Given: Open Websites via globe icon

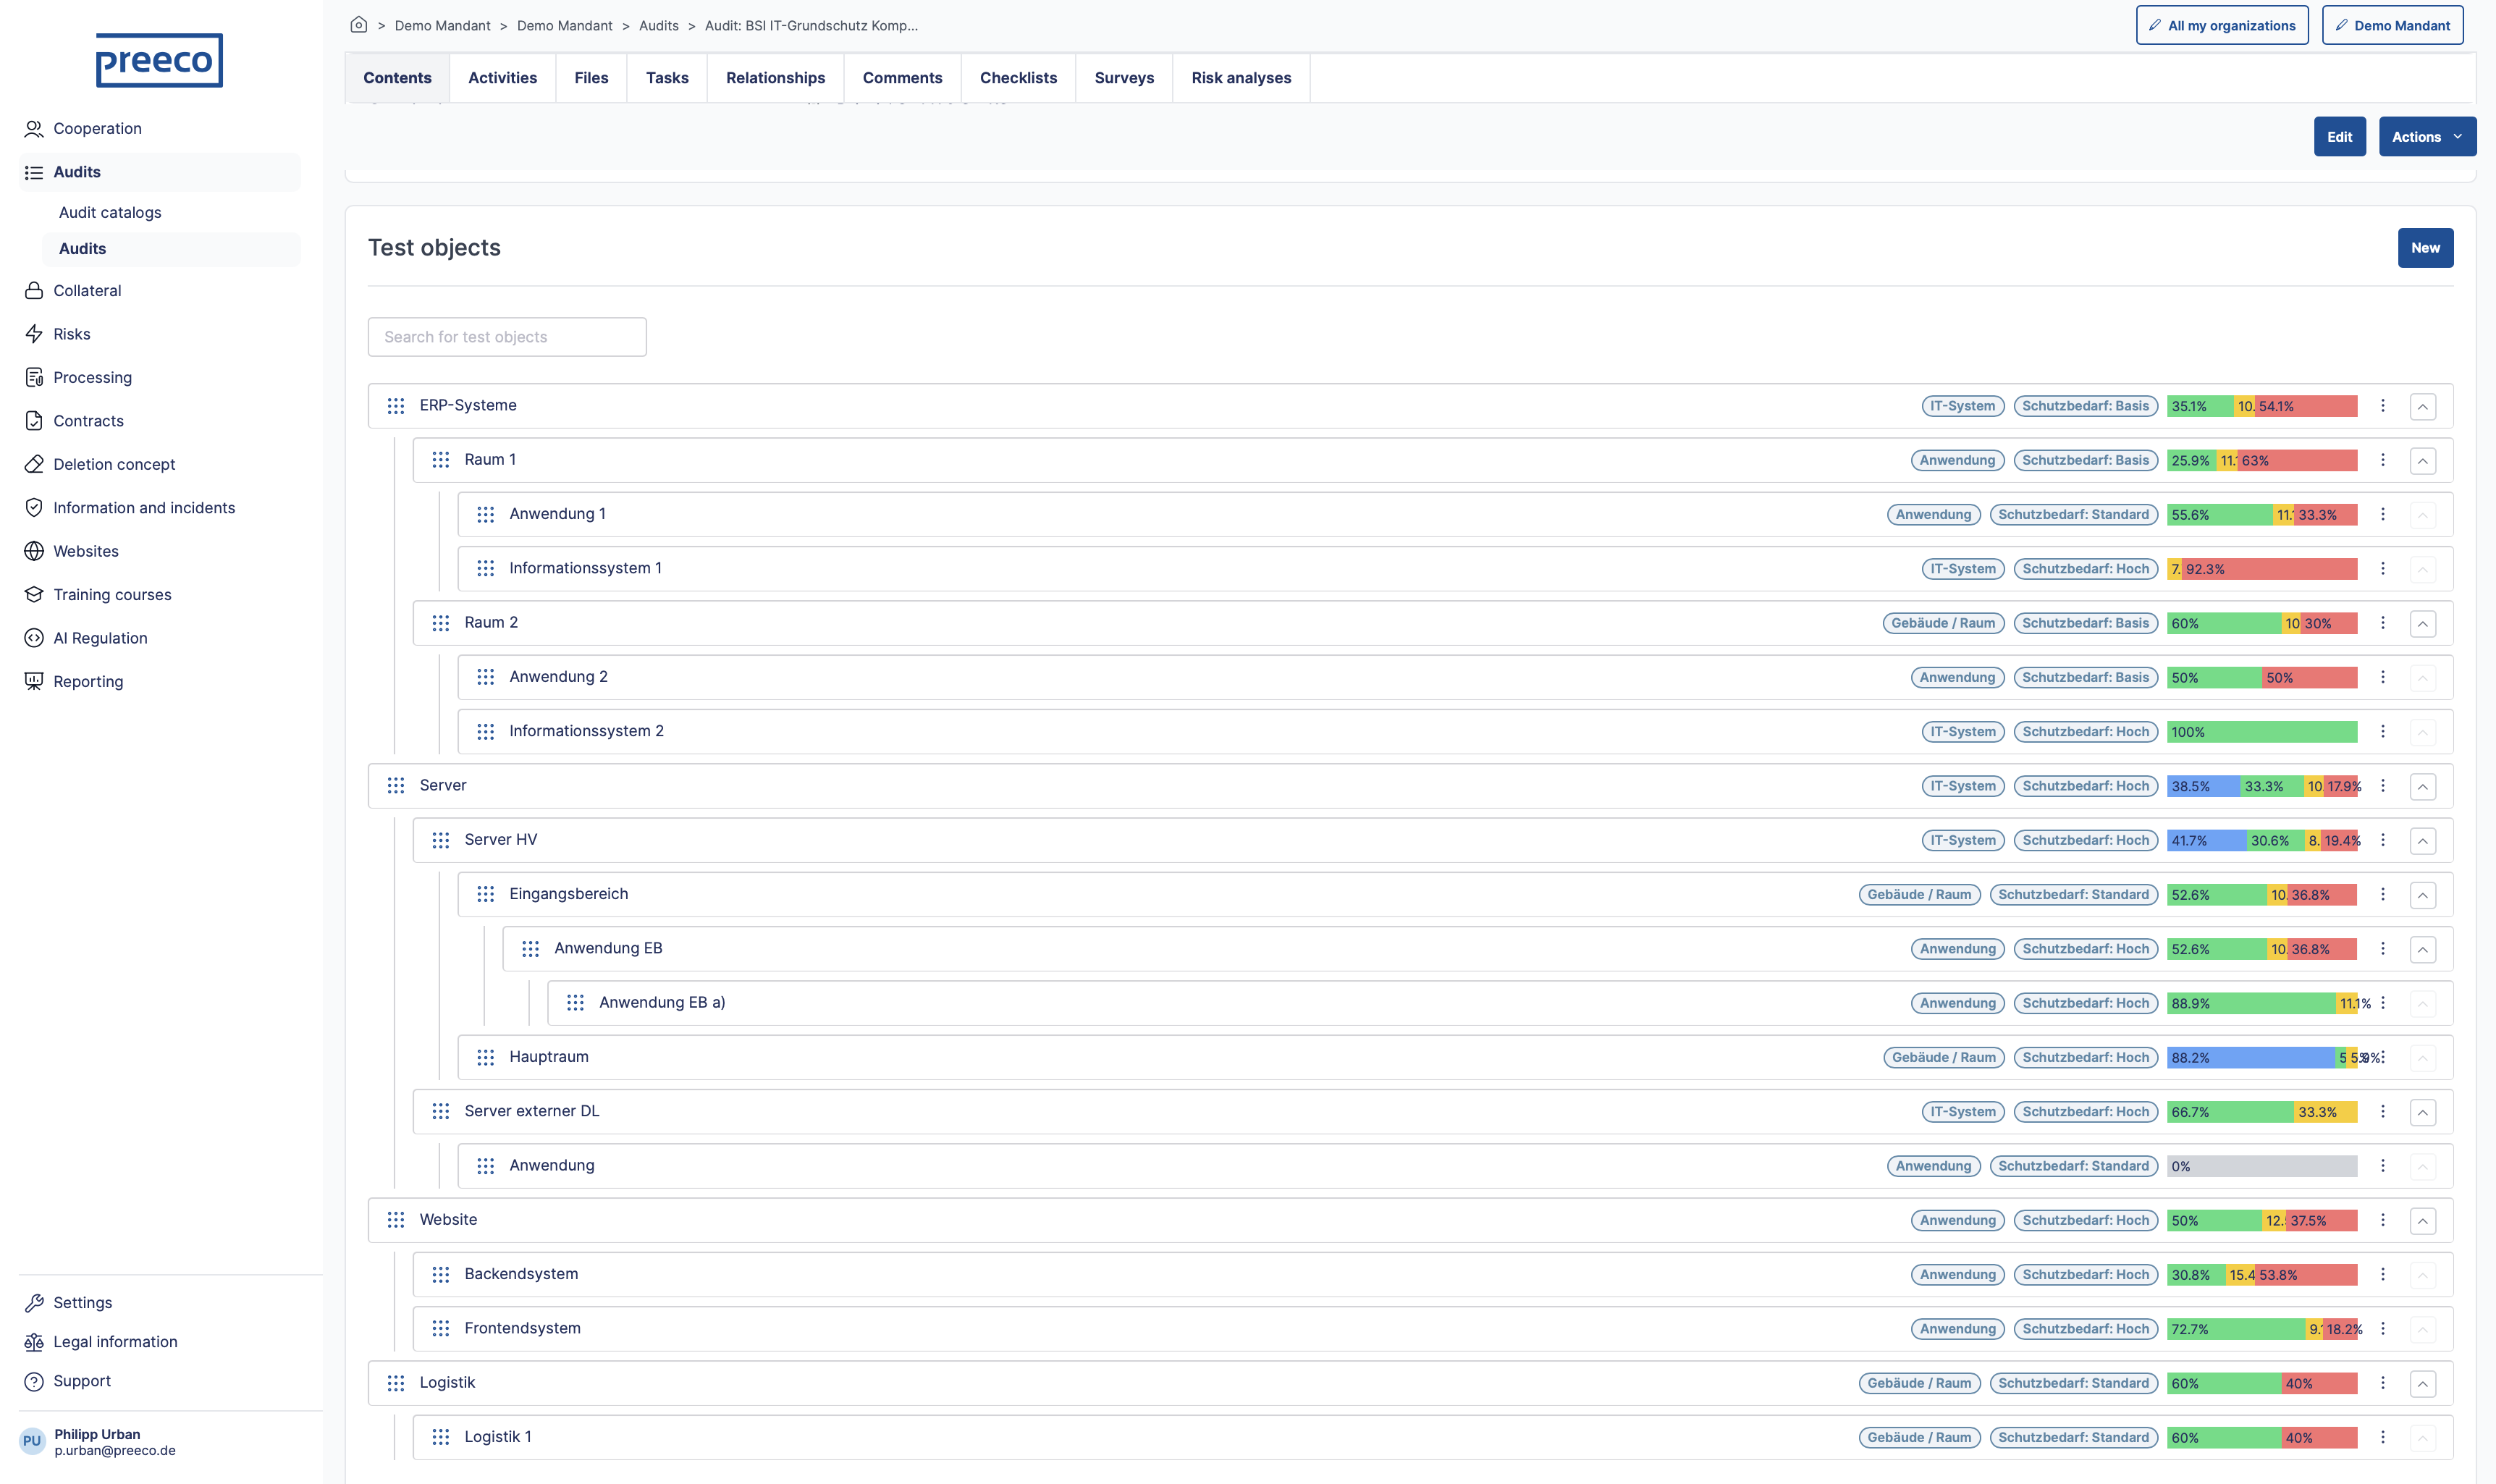Looking at the screenshot, I should pyautogui.click(x=34, y=551).
